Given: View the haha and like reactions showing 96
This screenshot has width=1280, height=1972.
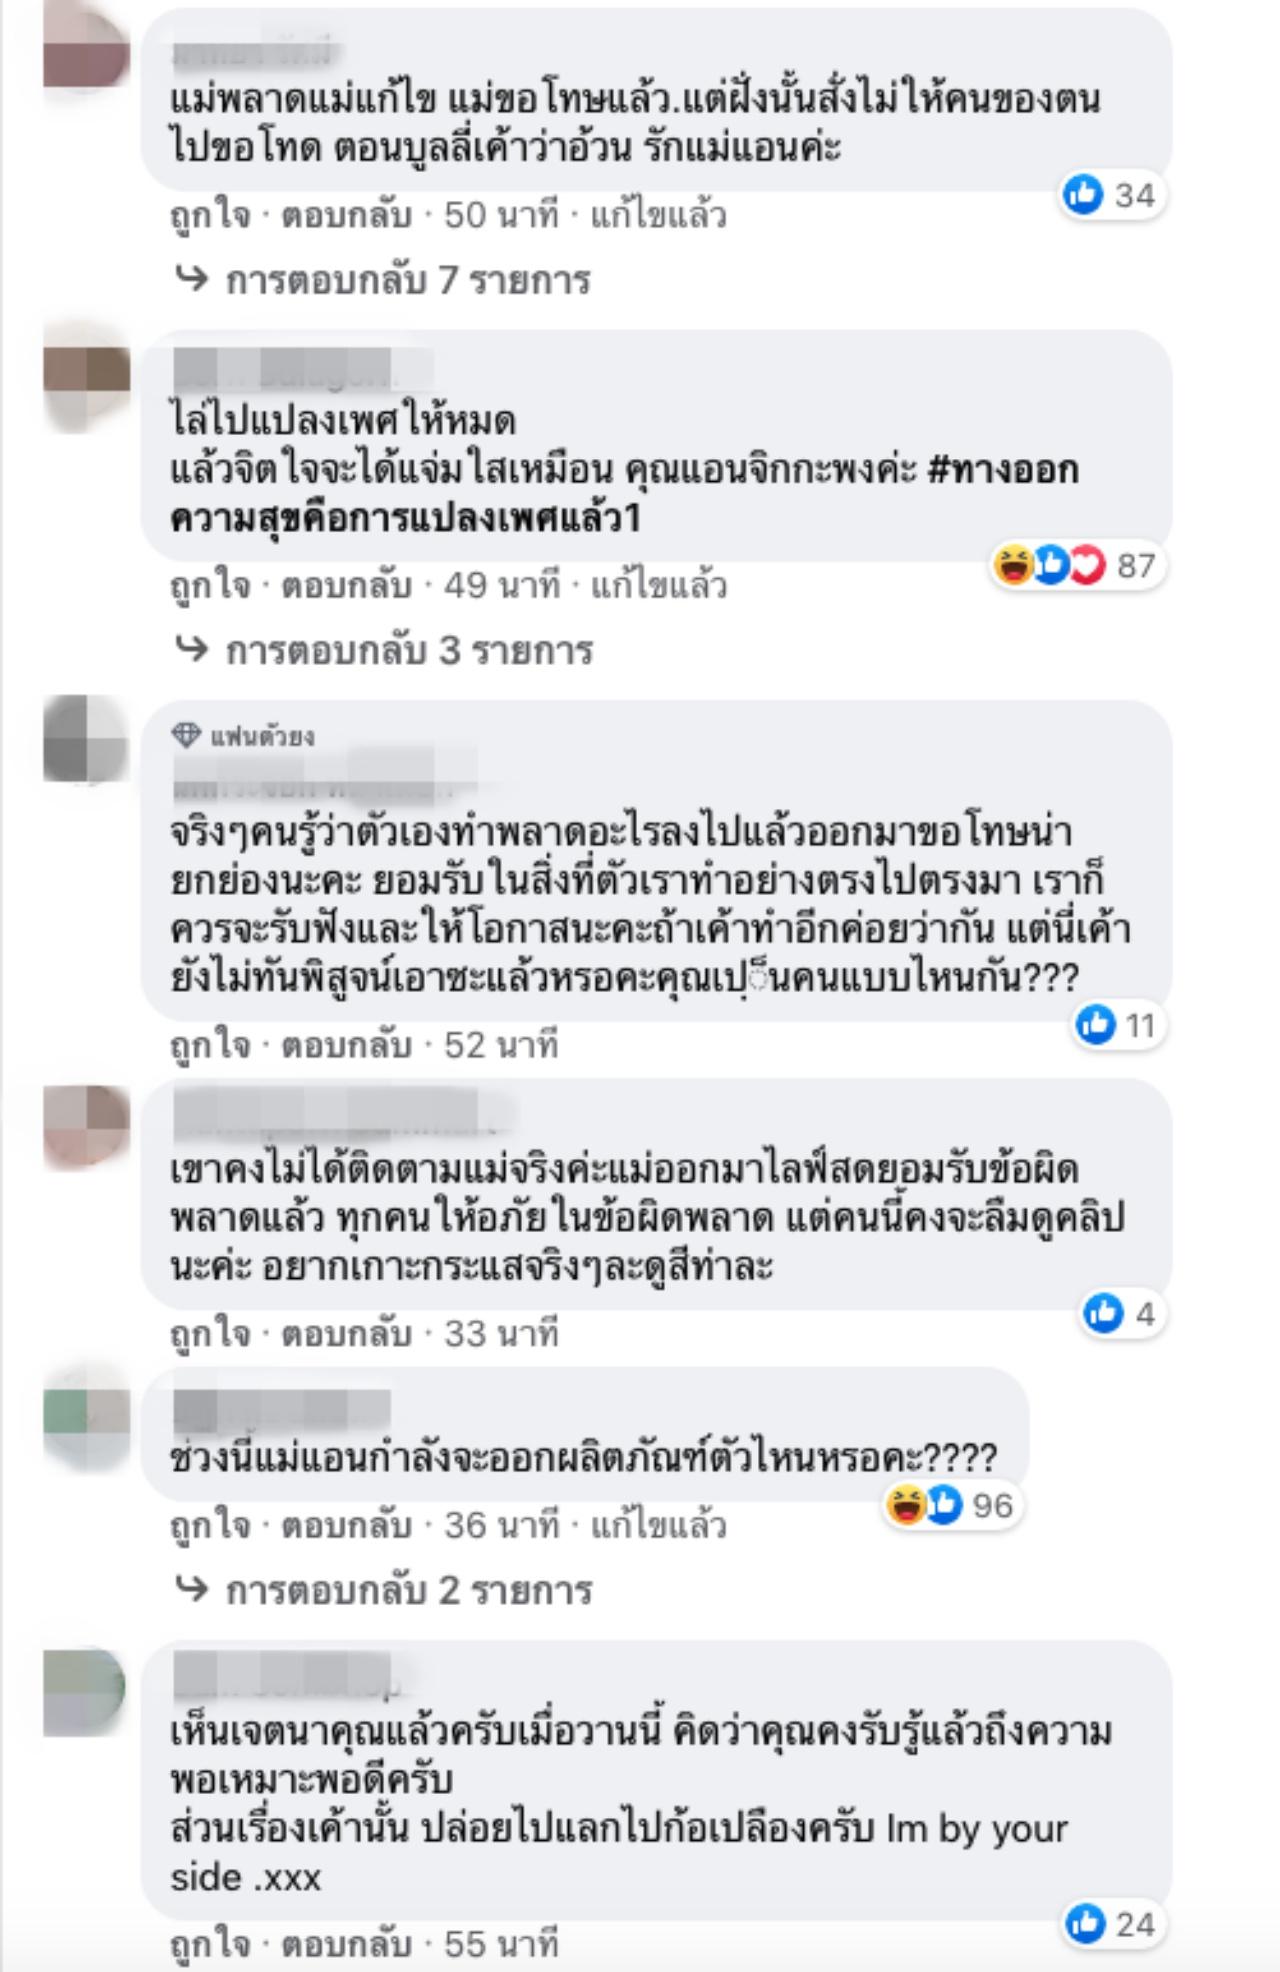Looking at the screenshot, I should coord(949,1505).
